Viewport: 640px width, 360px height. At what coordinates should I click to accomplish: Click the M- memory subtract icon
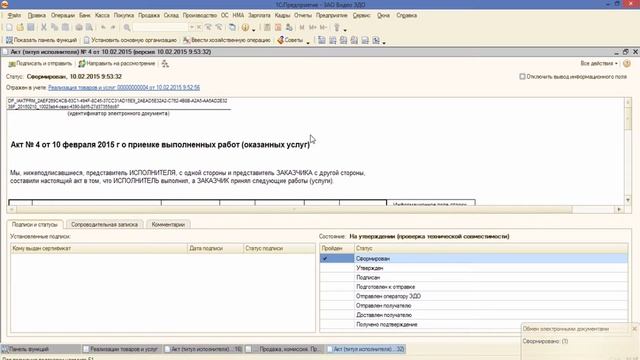tap(323, 27)
